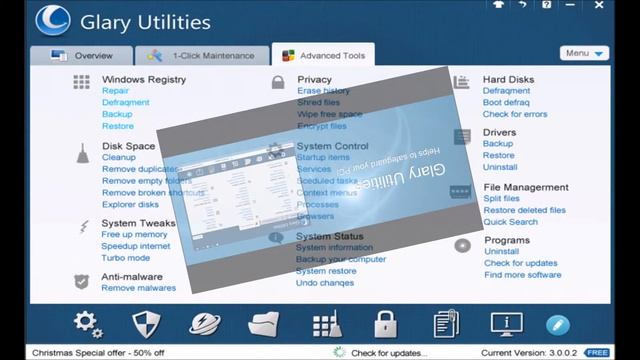Switch to the Overview tab
640x360 pixels.
[x=82, y=56]
